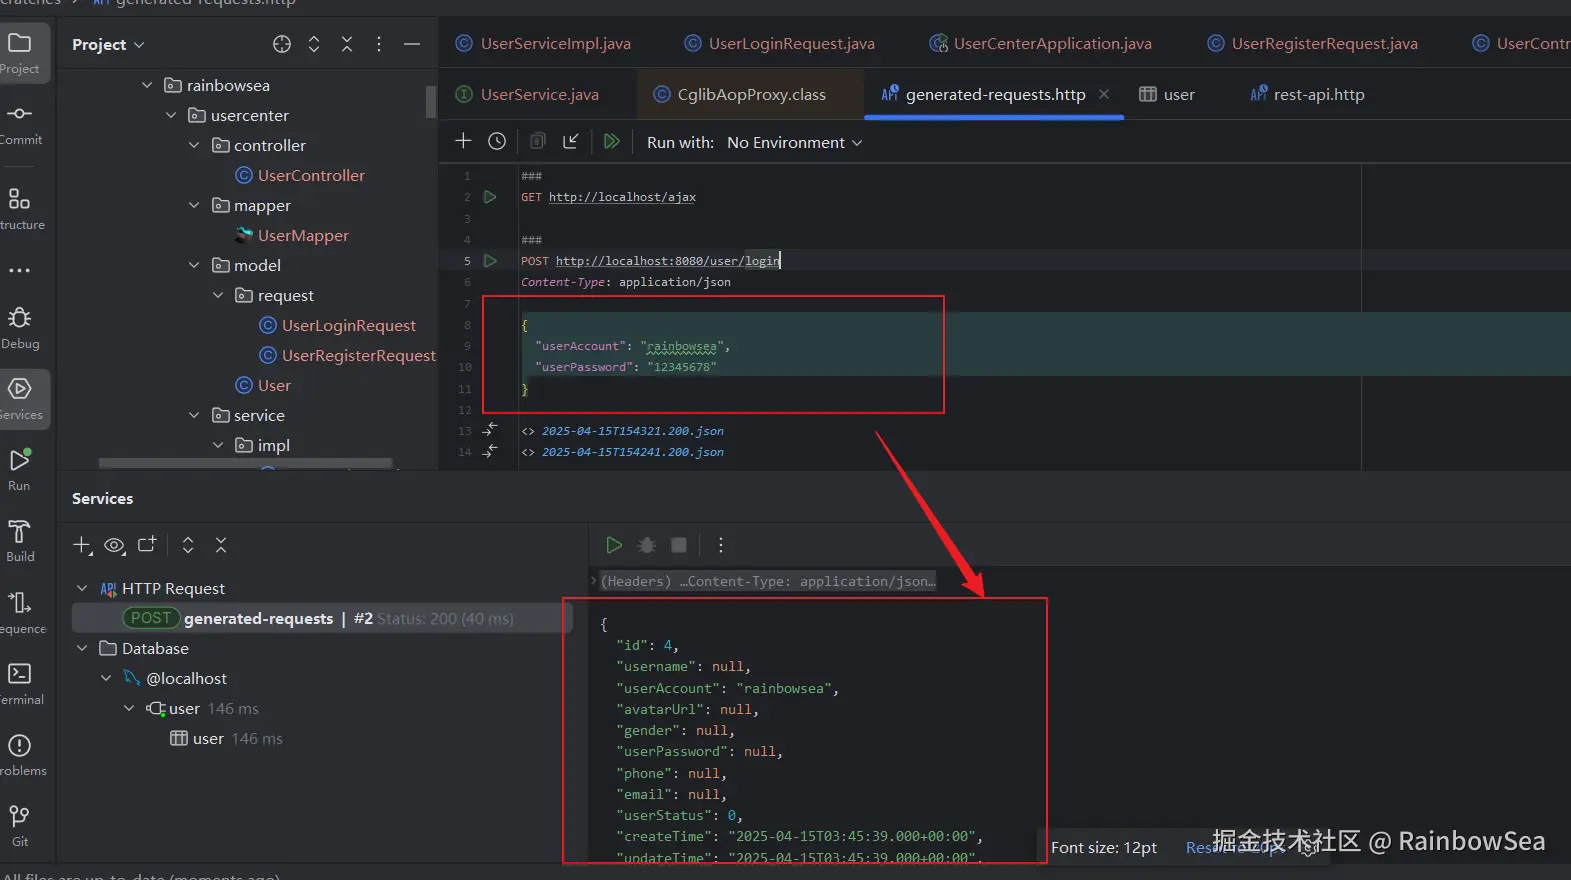Toggle the Services view options eye icon
1571x880 pixels.
[115, 545]
